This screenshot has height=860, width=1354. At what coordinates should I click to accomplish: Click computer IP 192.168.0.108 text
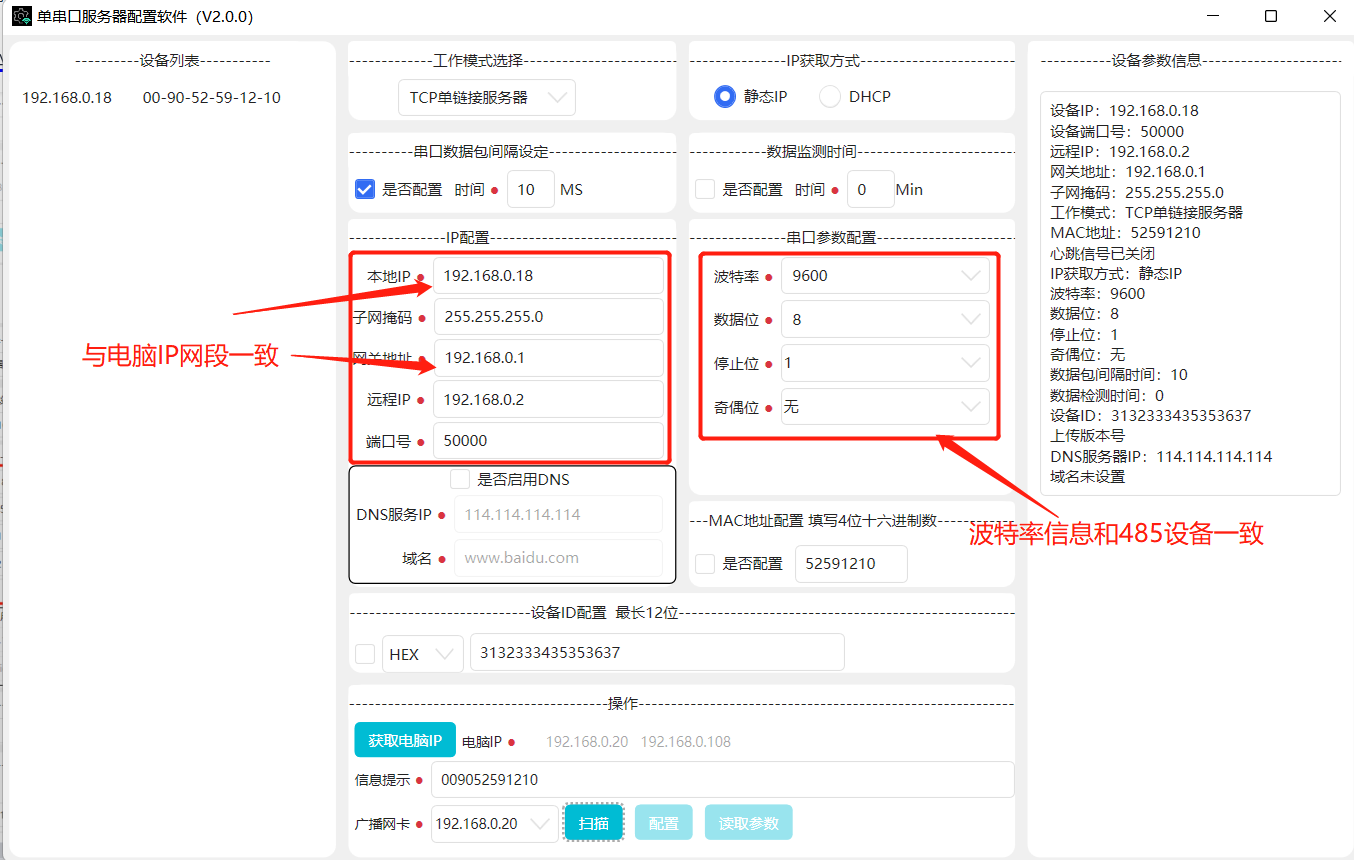(686, 742)
